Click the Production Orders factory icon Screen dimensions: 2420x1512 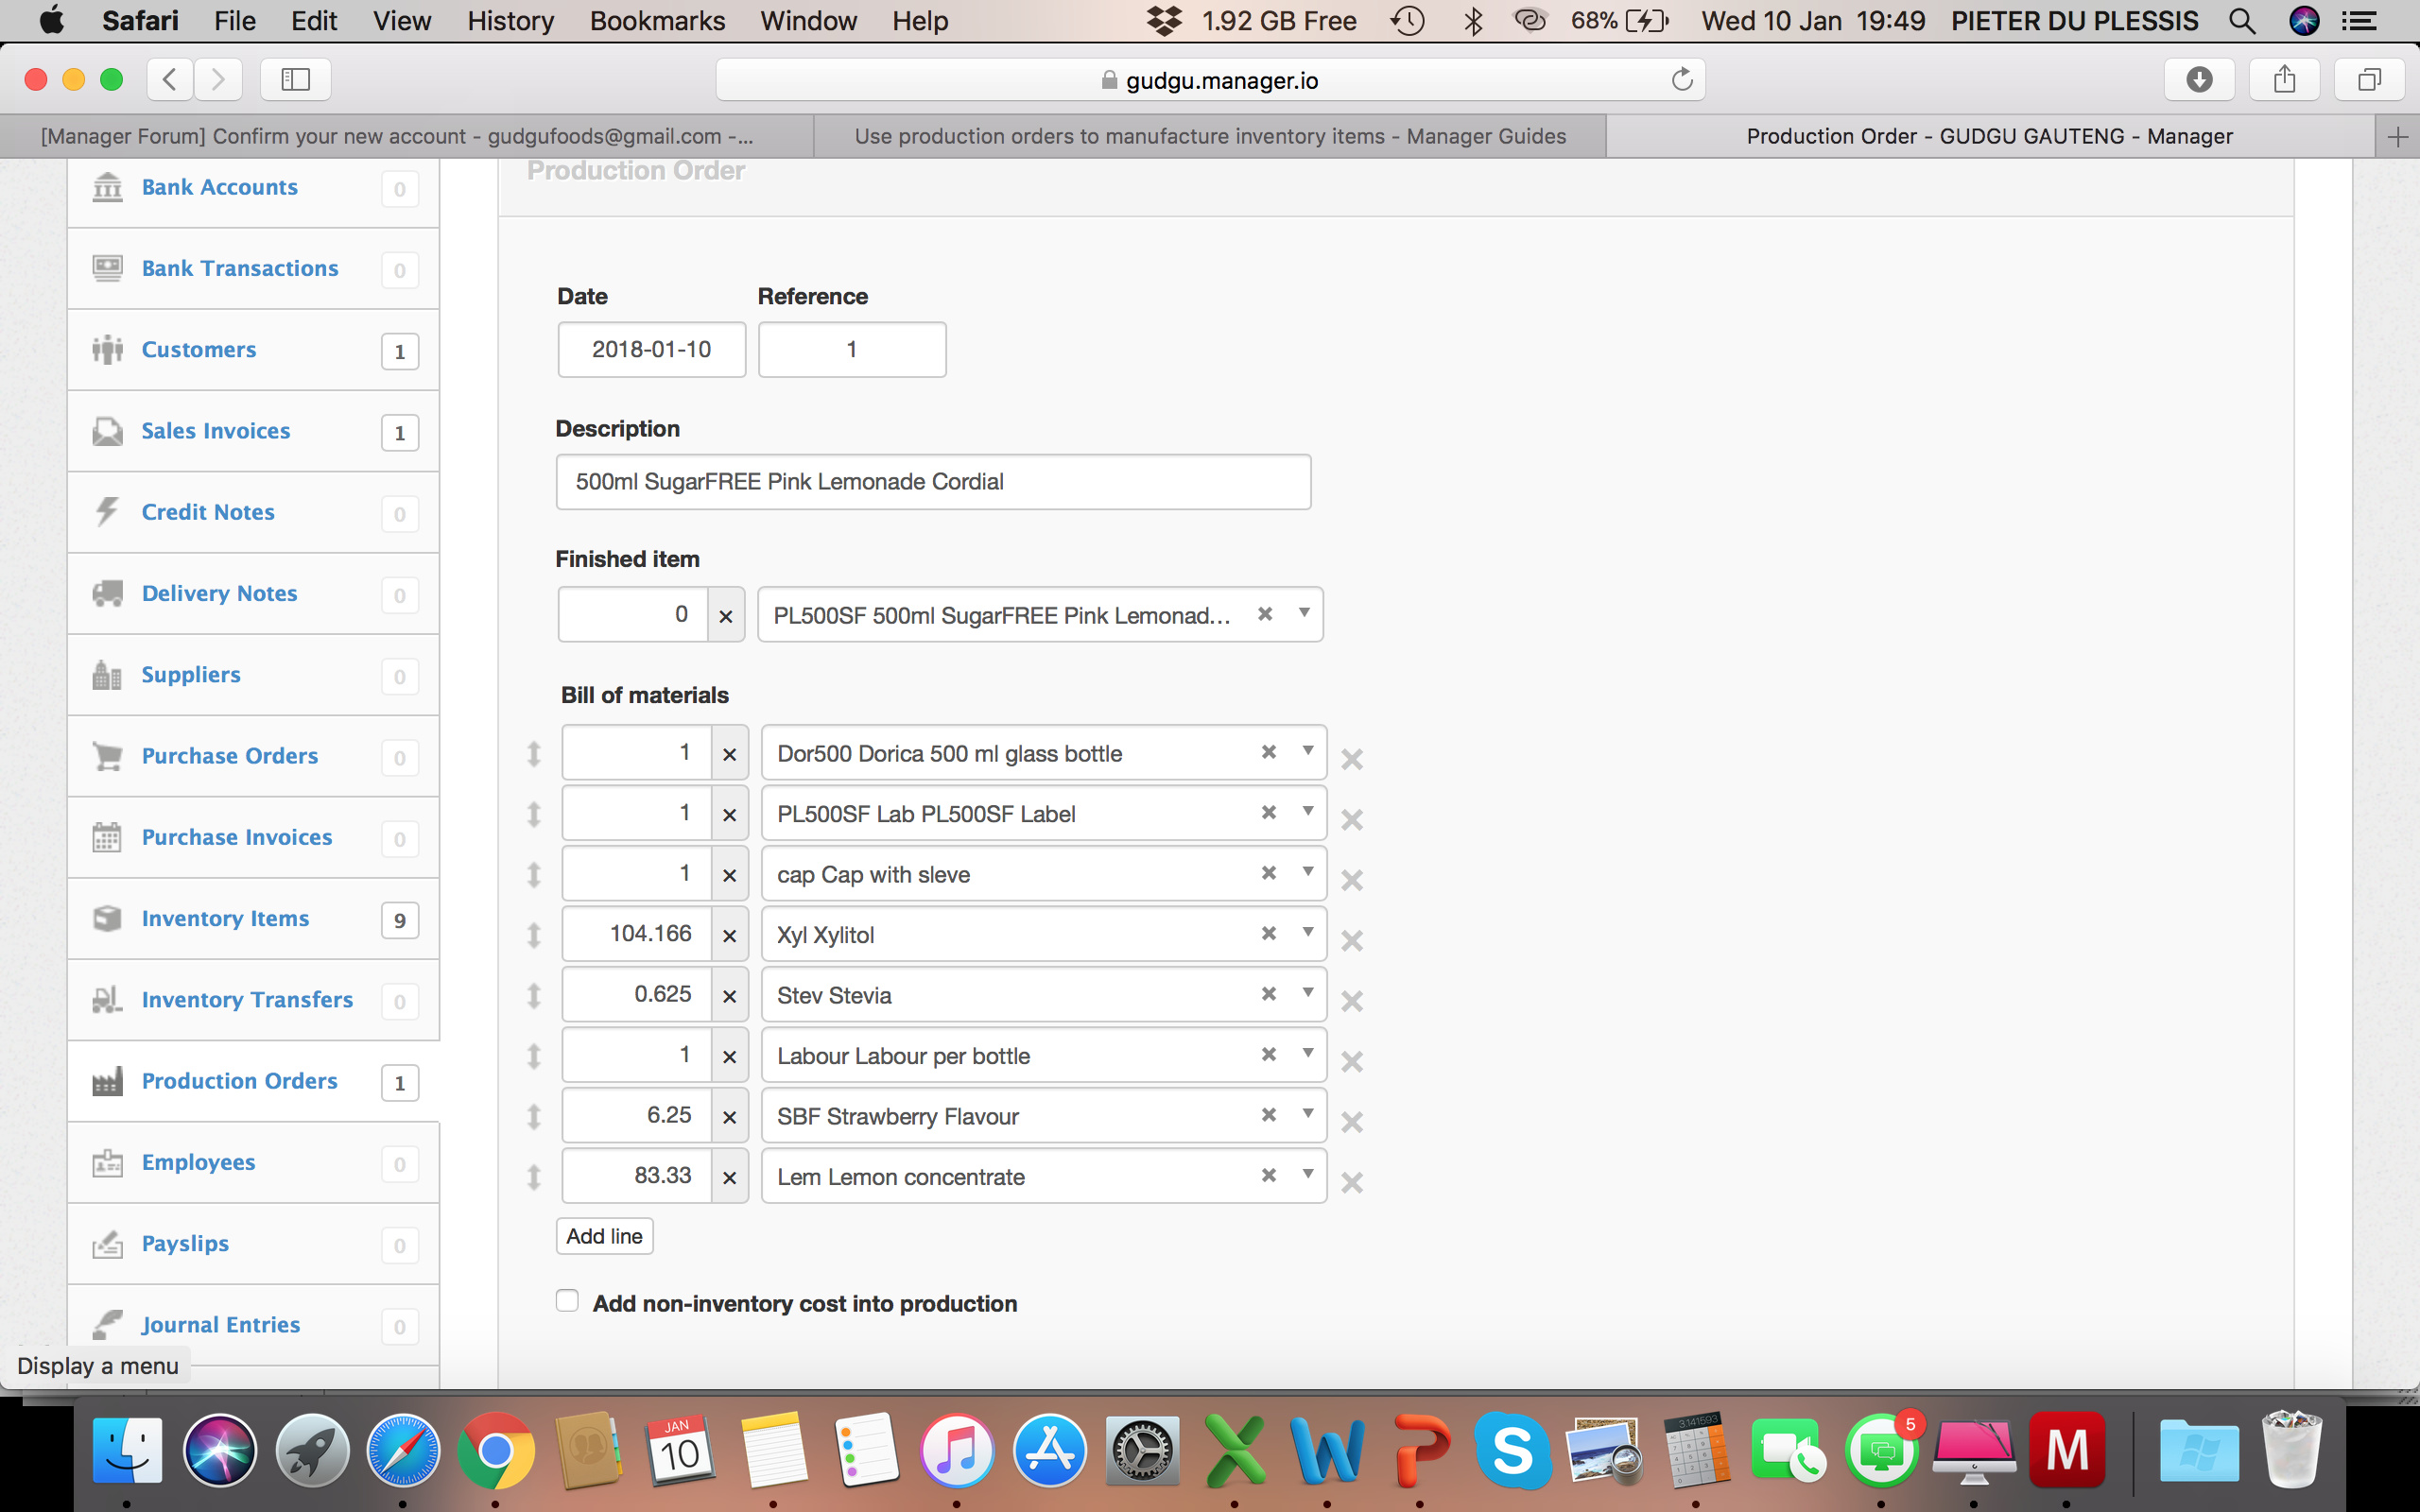[x=107, y=1081]
